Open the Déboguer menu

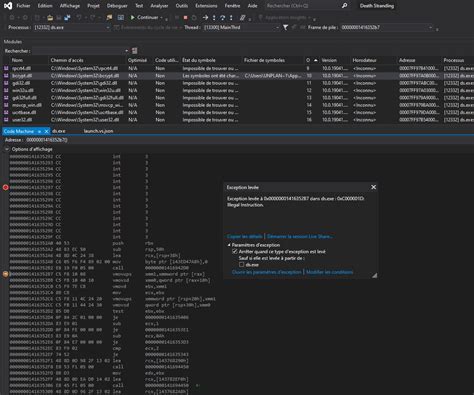coord(117,6)
